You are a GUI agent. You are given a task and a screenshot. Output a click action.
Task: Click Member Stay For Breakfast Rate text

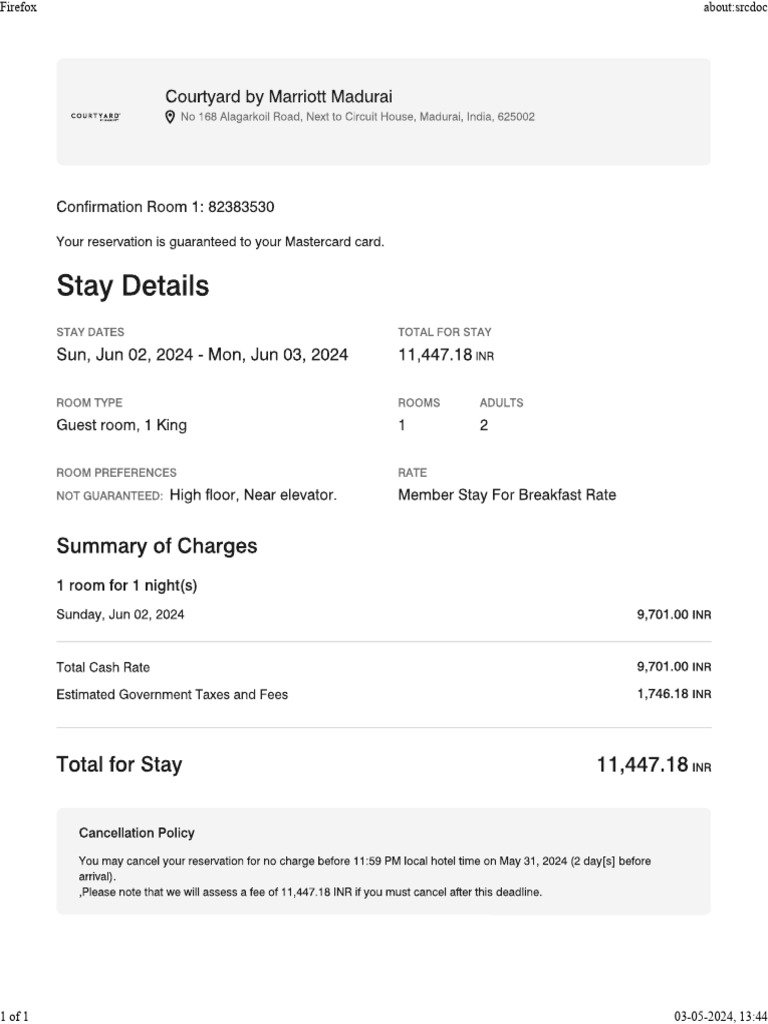point(507,495)
